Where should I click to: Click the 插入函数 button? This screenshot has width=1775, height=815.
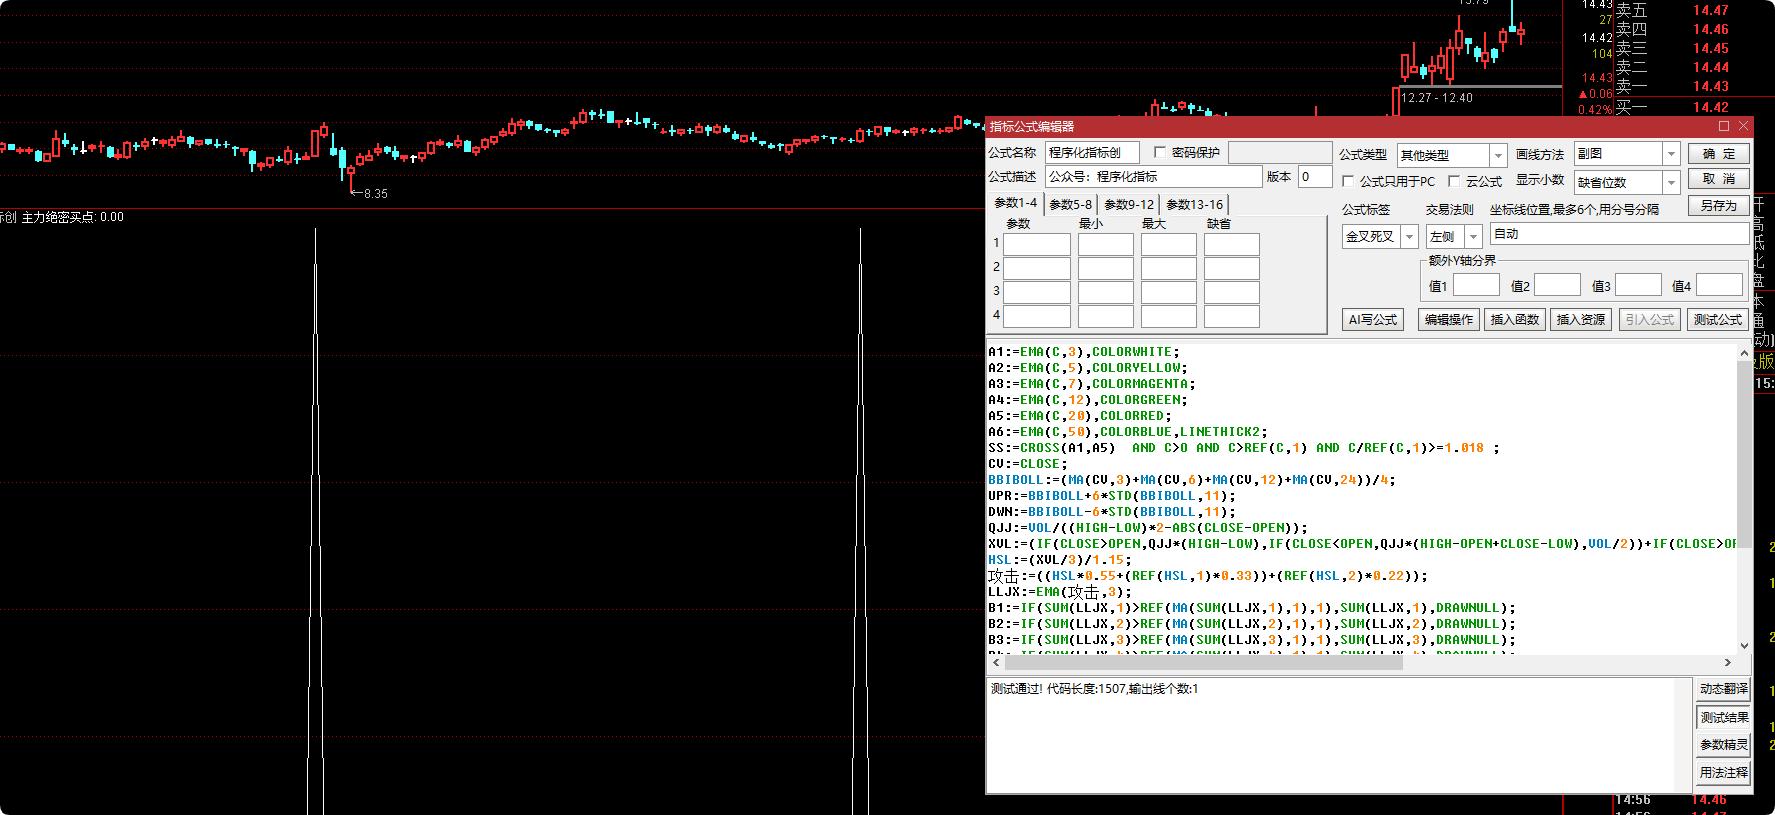pos(1514,320)
